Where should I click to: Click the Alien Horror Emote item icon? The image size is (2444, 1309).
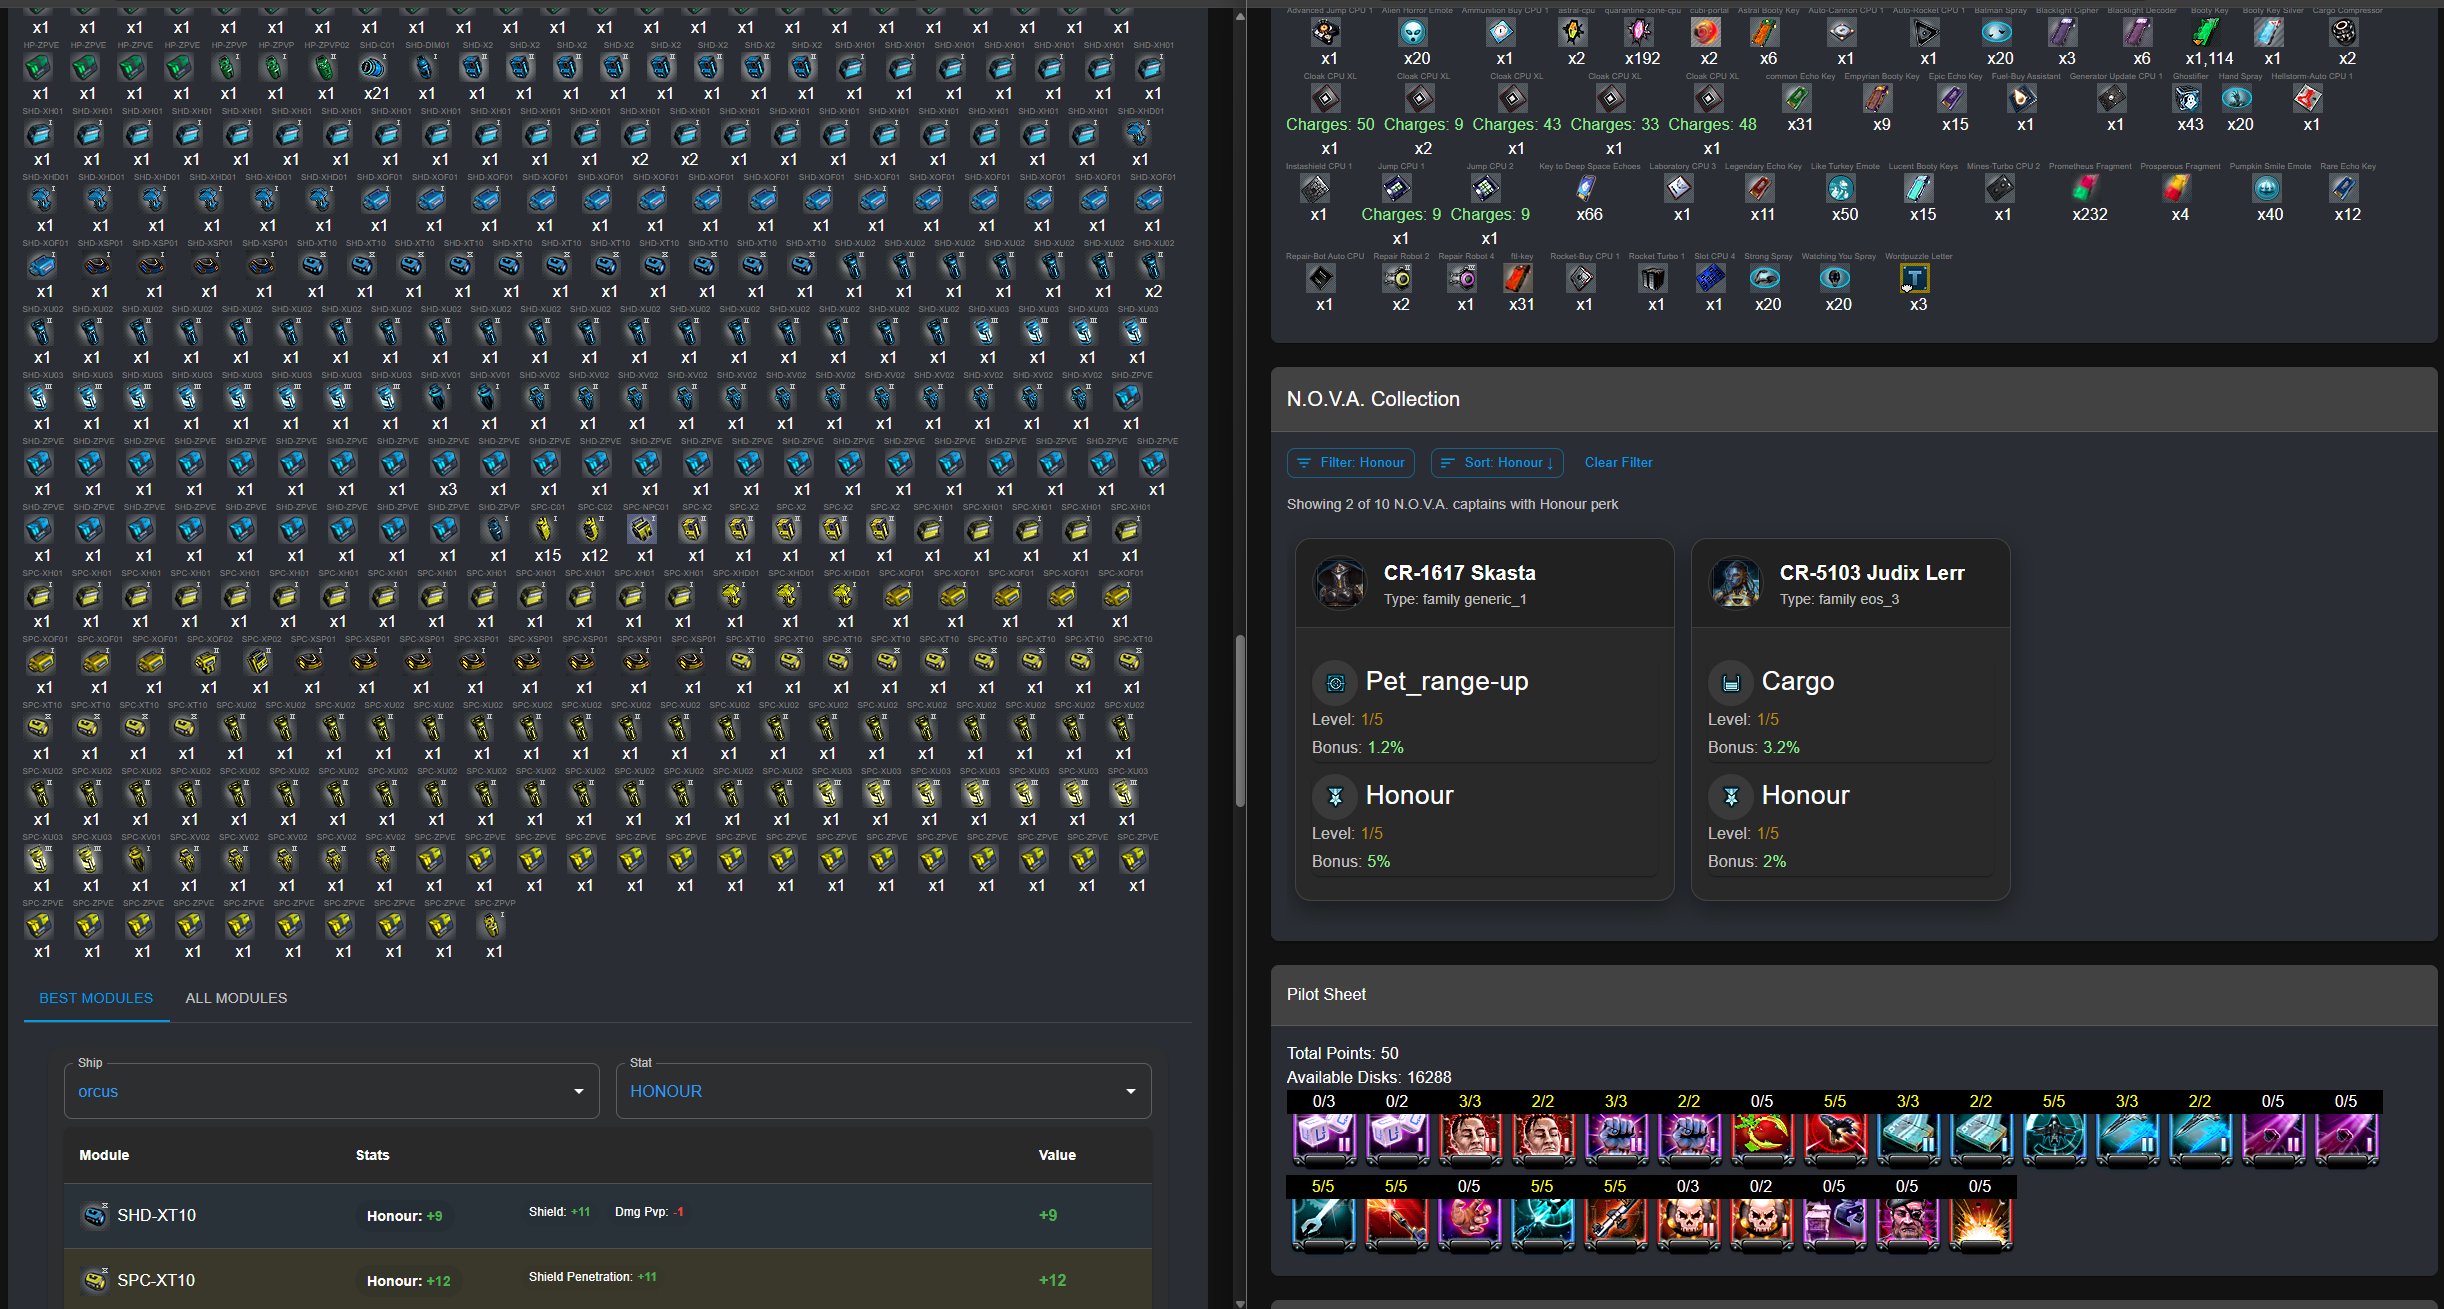pyautogui.click(x=1413, y=32)
